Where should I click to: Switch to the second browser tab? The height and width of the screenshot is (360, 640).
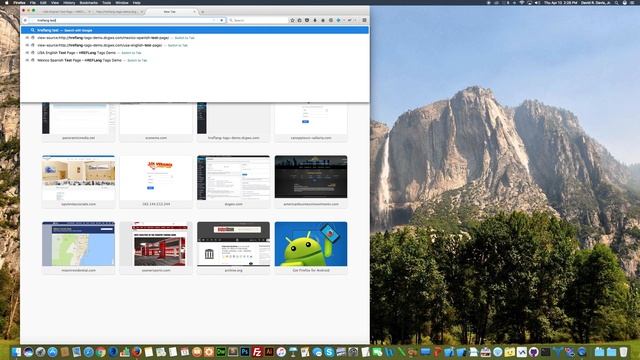point(118,12)
